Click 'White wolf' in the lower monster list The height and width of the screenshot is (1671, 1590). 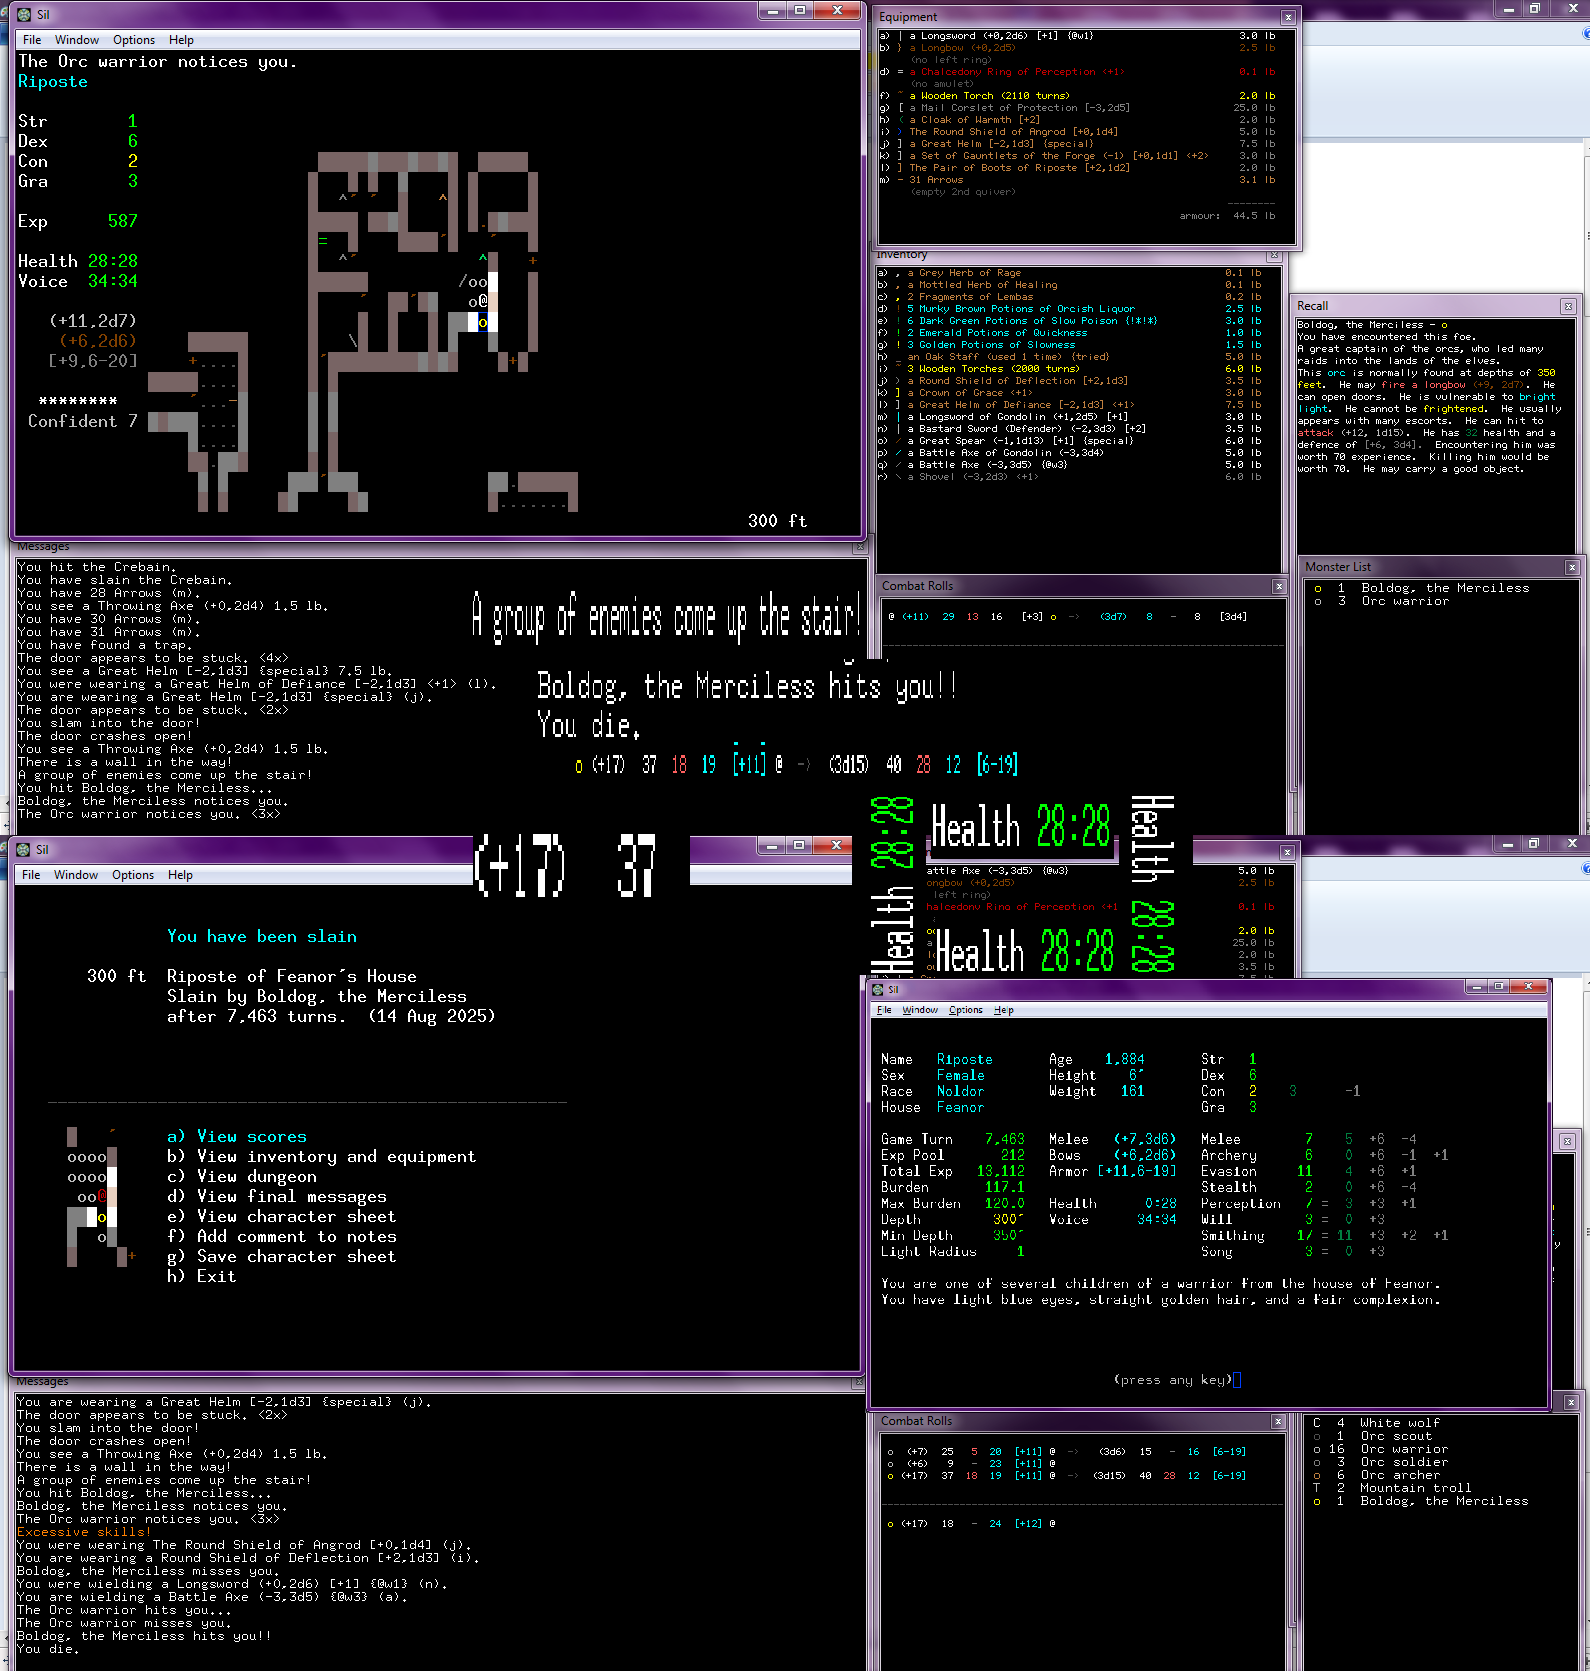[1399, 1423]
